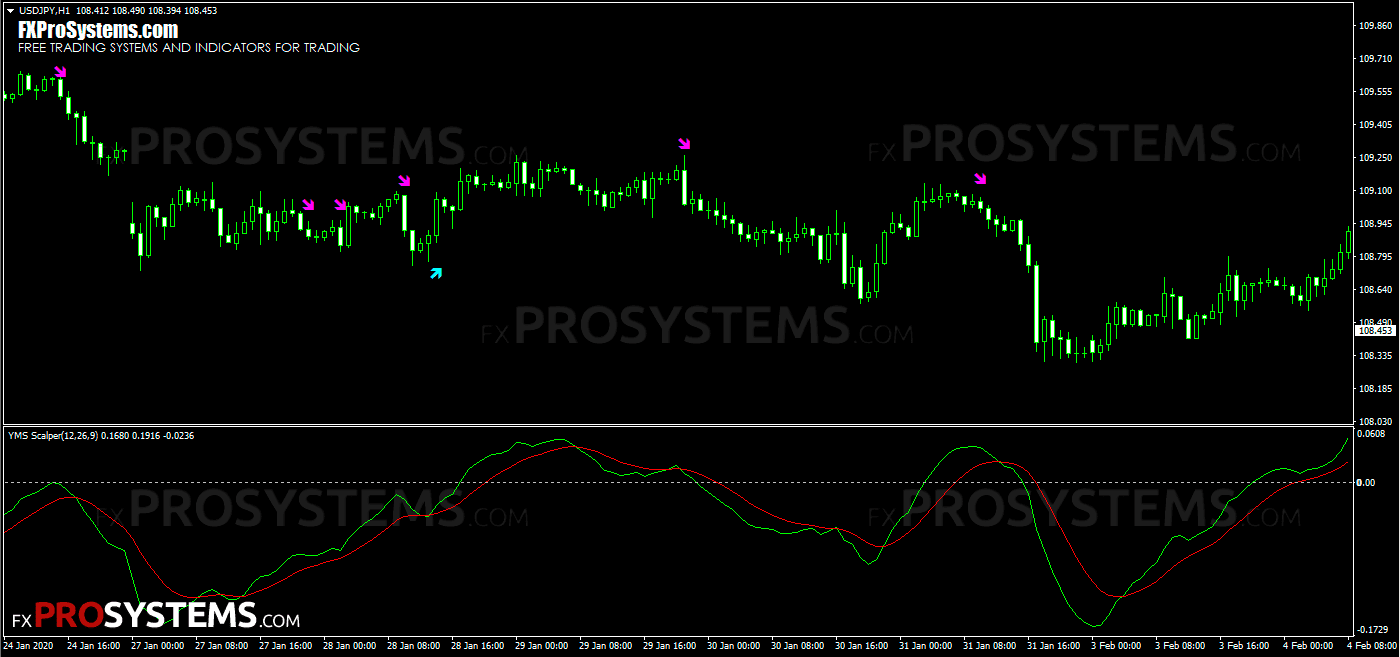Click the 108.490 label on the price scale

pyautogui.click(x=1374, y=323)
